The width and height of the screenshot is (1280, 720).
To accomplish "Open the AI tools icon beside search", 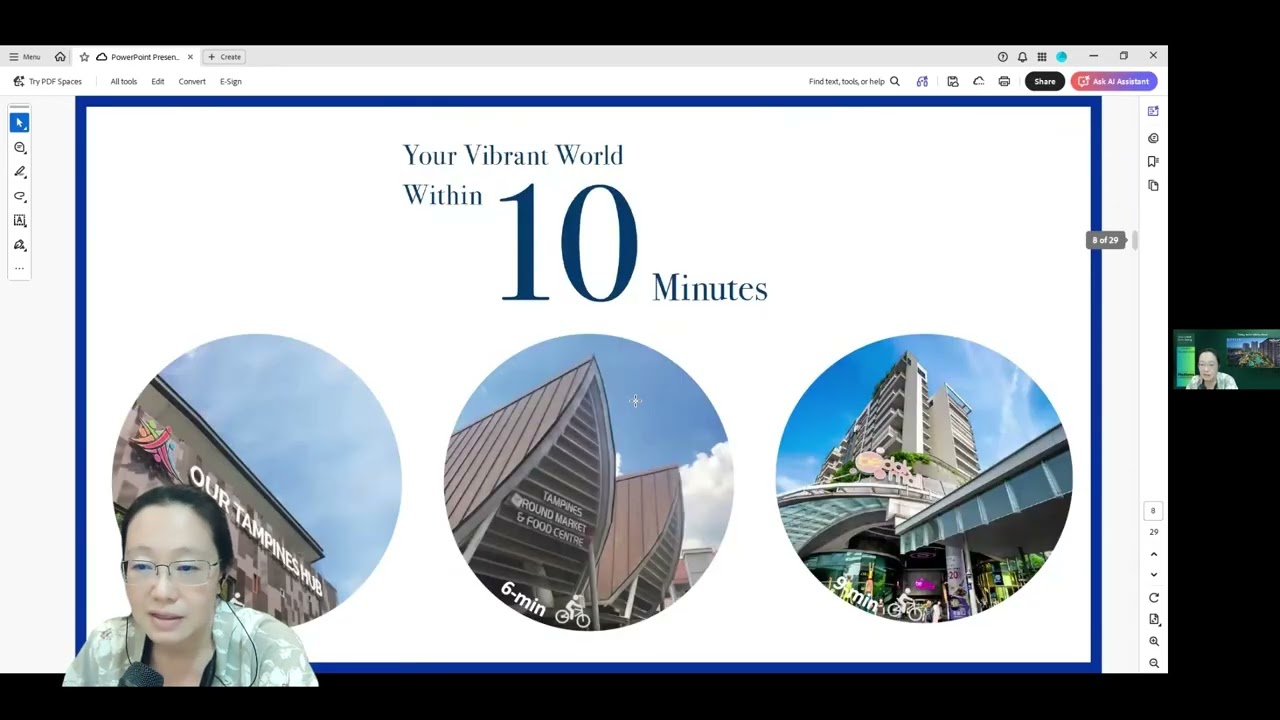I will 922,81.
